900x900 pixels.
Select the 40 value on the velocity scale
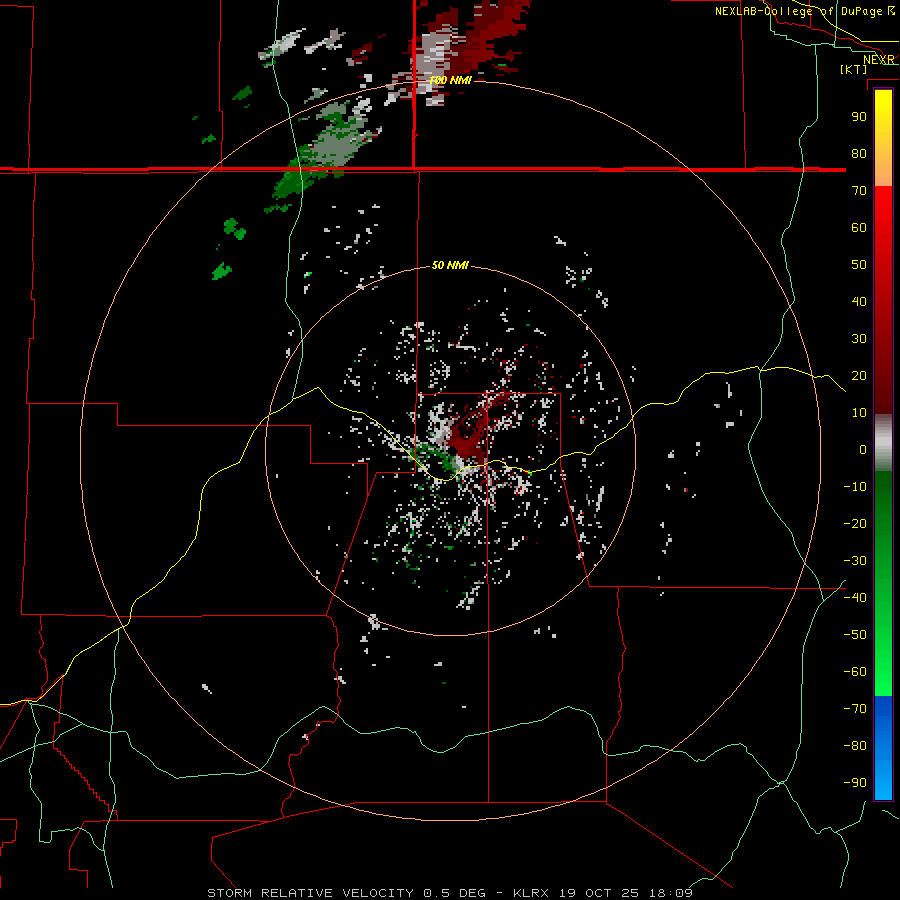click(x=859, y=301)
